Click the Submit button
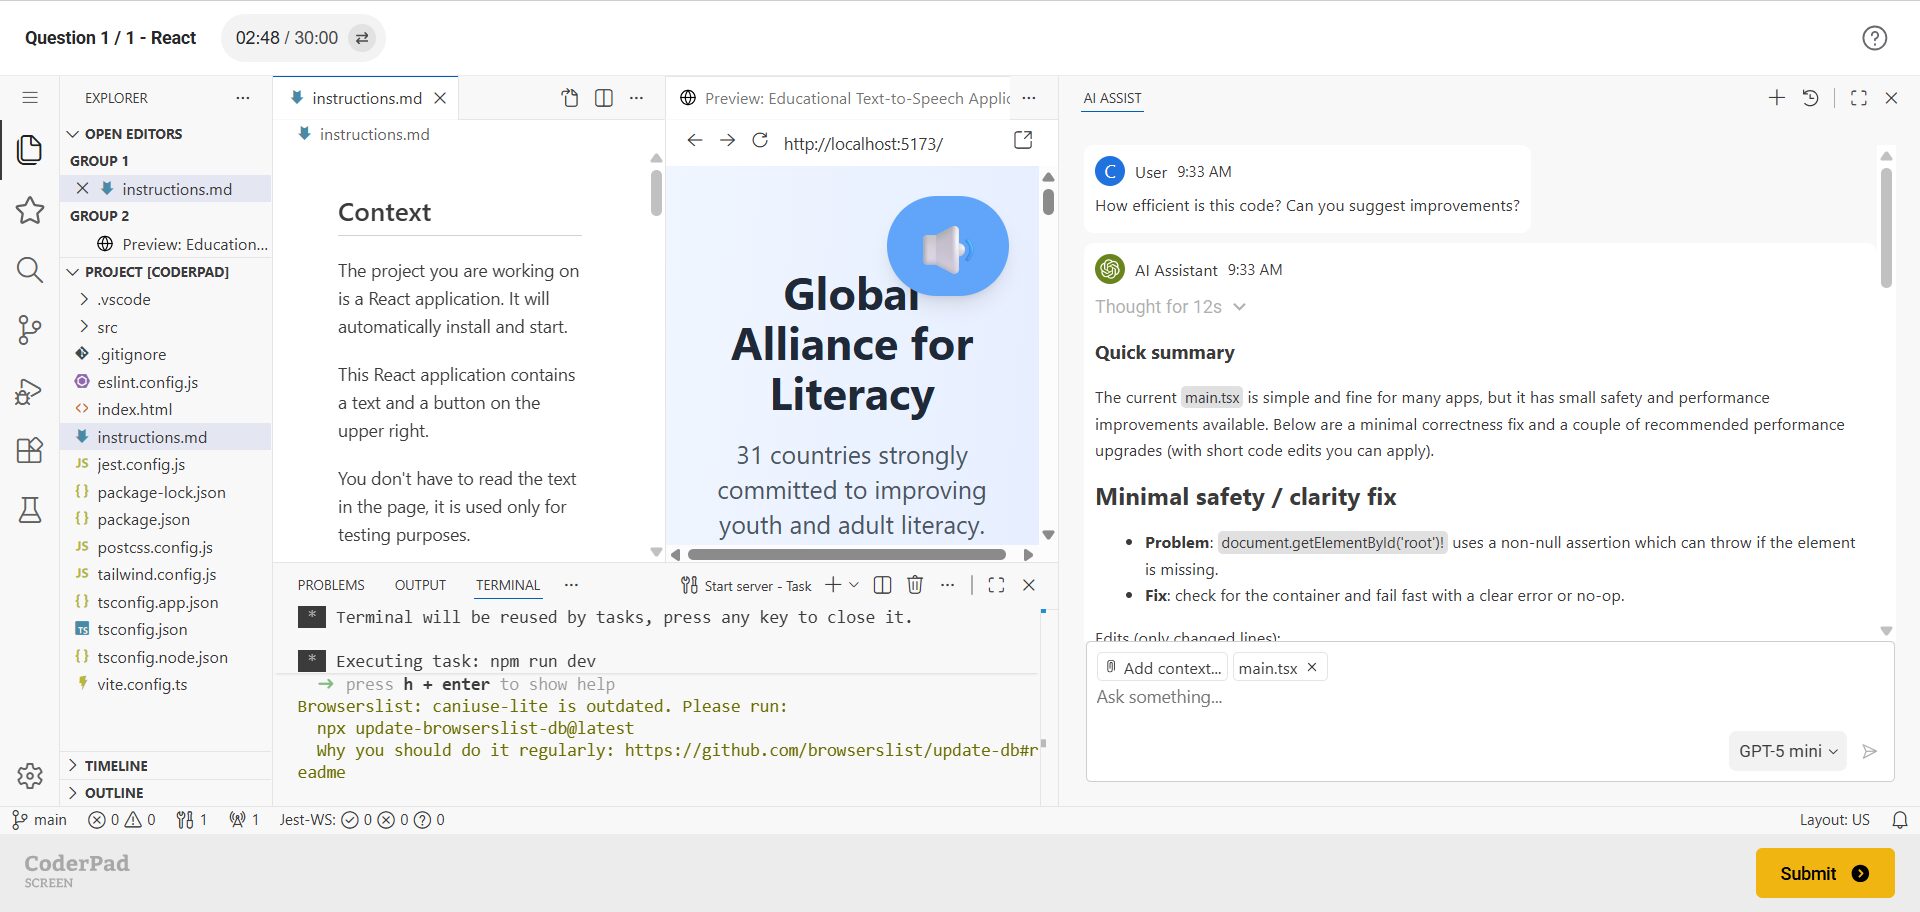Viewport: 1920px width, 912px height. 1824,873
